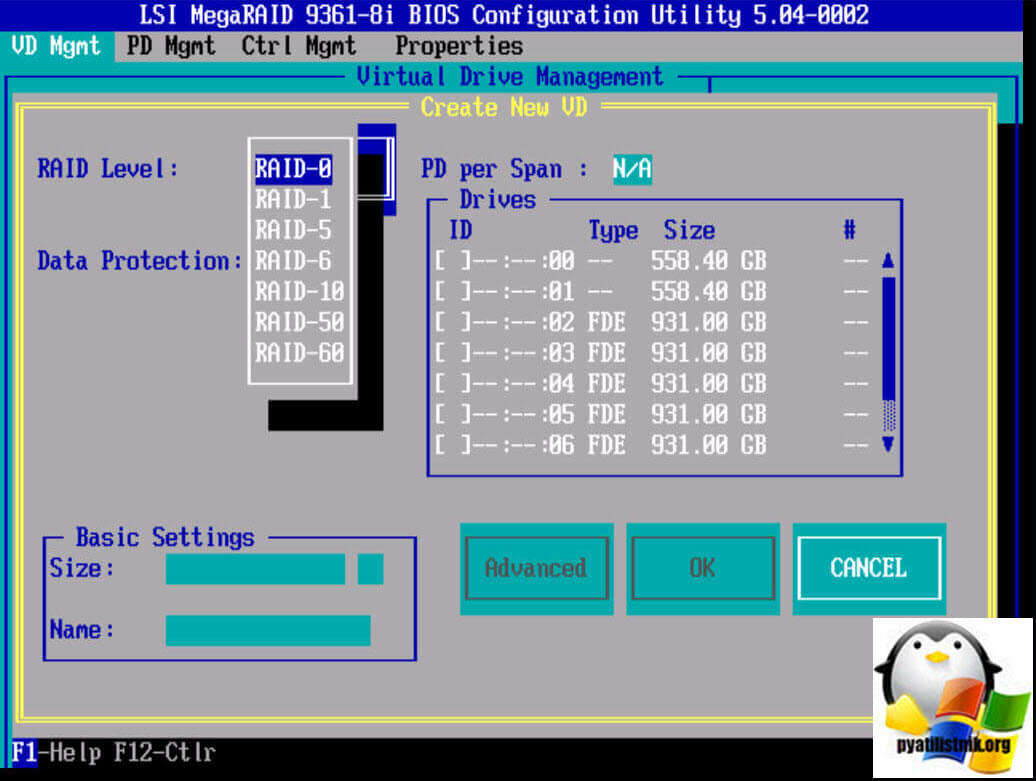Viewport: 1036px width, 781px height.
Task: Select drive 03 FDE checkbox
Action: 453,353
